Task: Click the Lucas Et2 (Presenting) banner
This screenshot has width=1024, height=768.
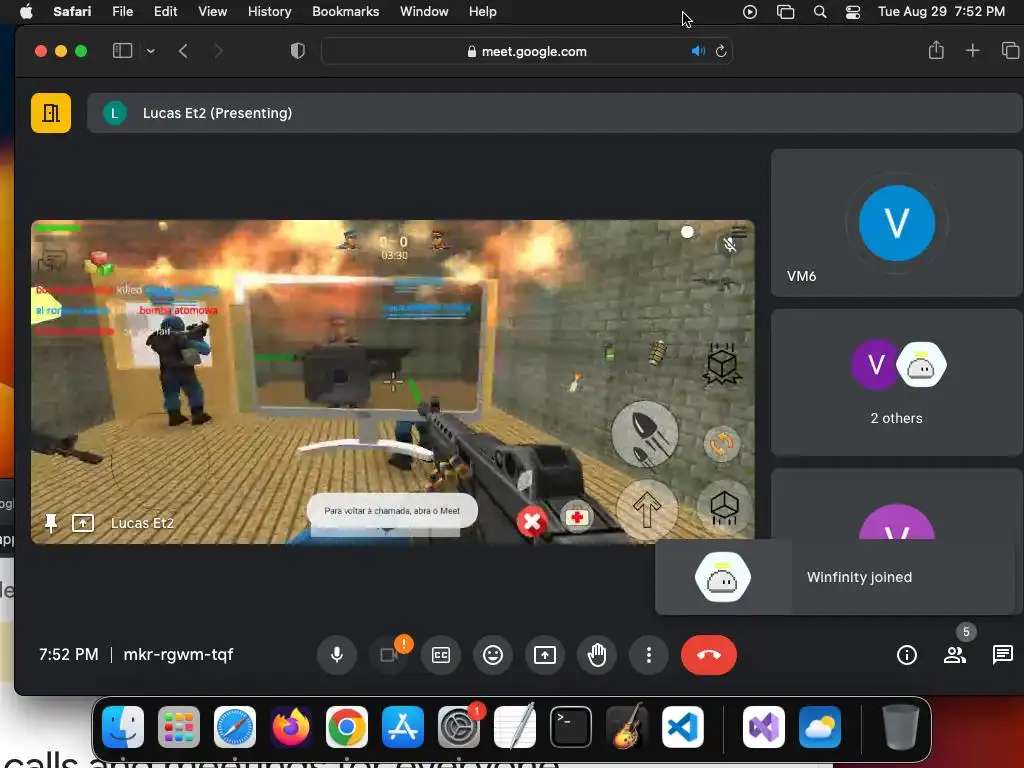Action: click(x=554, y=113)
